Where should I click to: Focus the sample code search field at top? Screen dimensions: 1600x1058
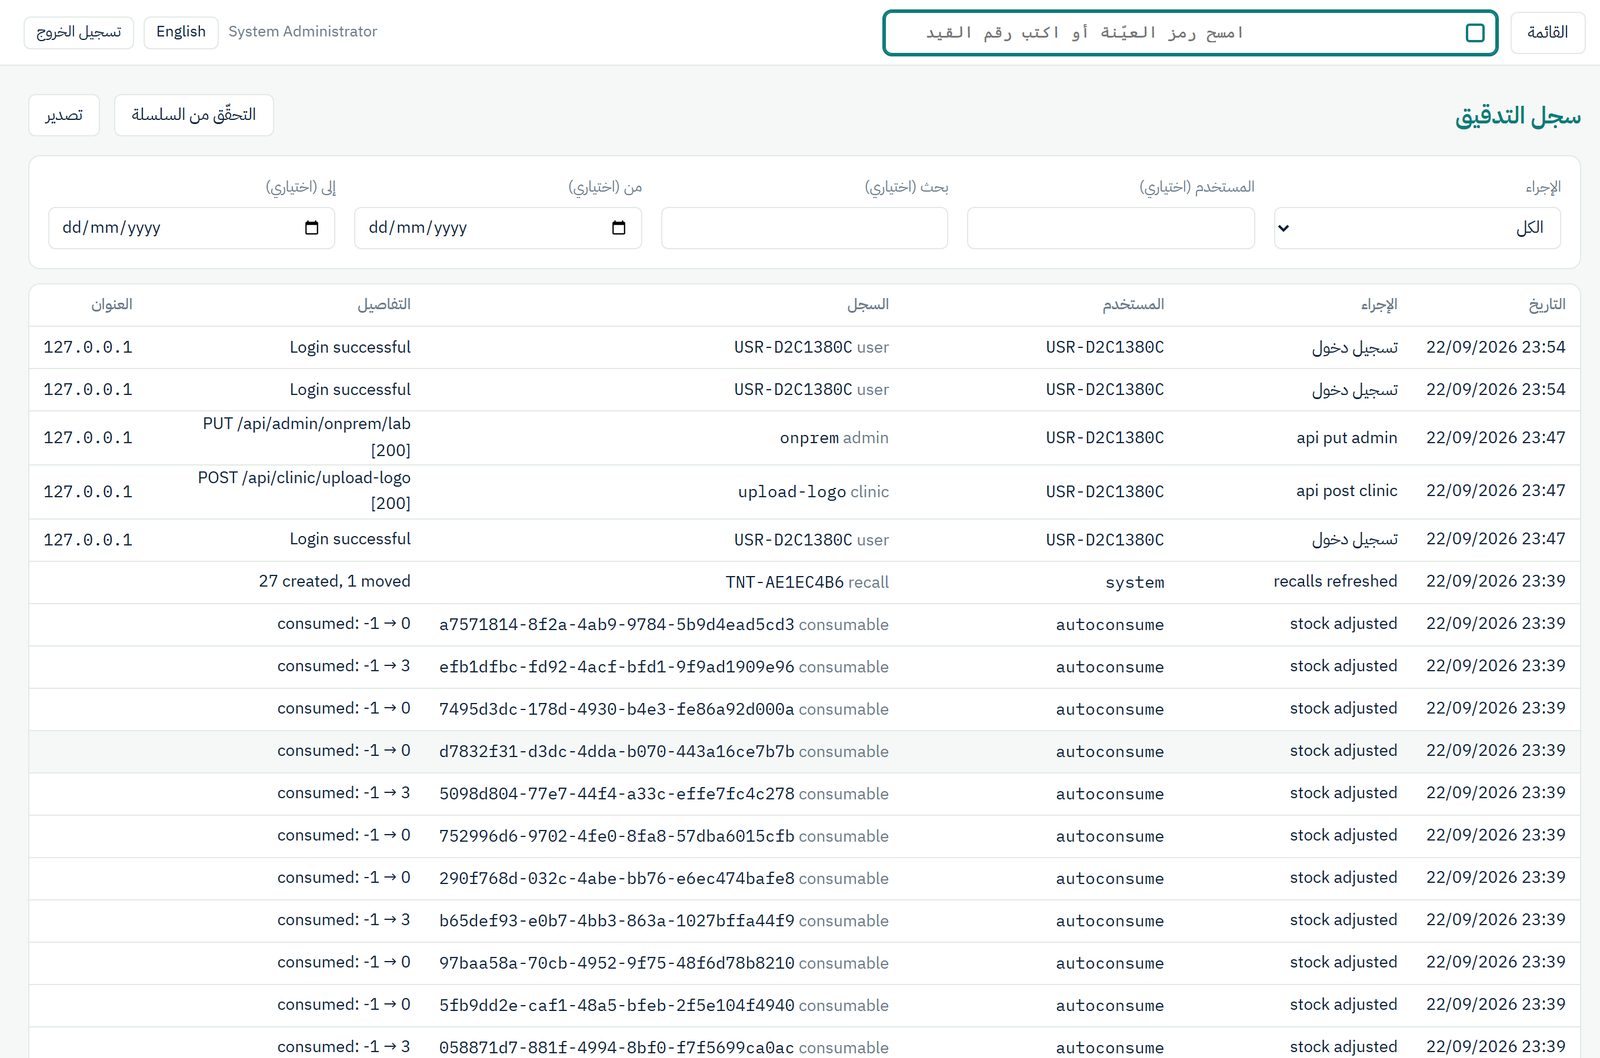(1190, 33)
